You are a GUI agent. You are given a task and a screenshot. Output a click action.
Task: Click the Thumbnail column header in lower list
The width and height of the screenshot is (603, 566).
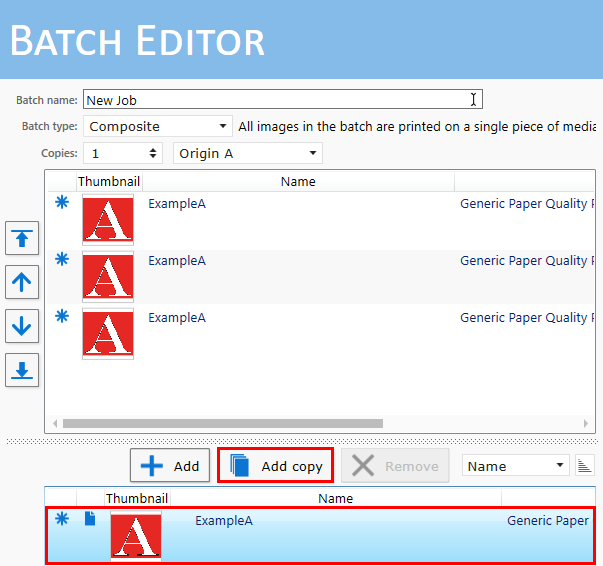click(x=137, y=498)
